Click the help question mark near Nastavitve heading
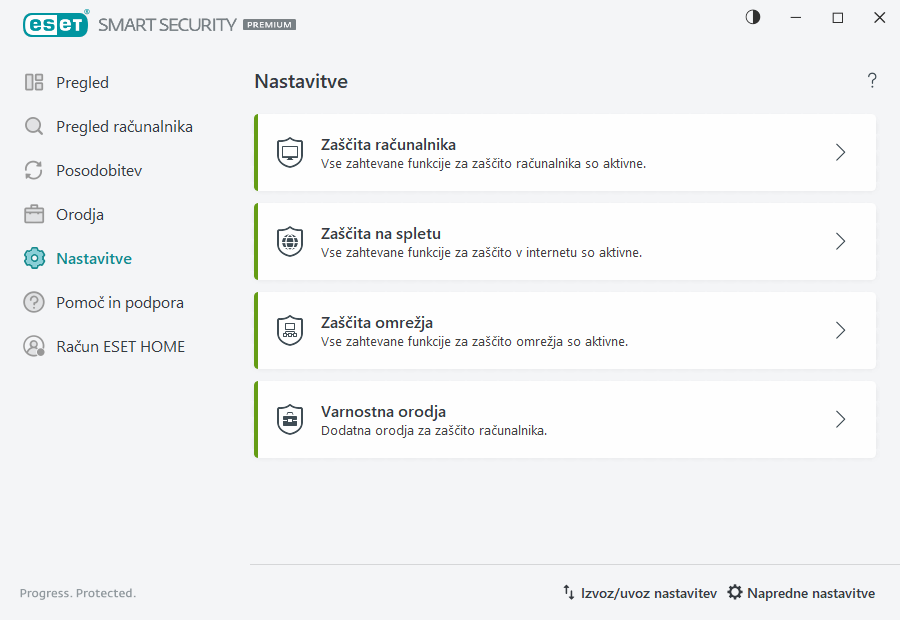Viewport: 900px width, 620px height. (871, 80)
